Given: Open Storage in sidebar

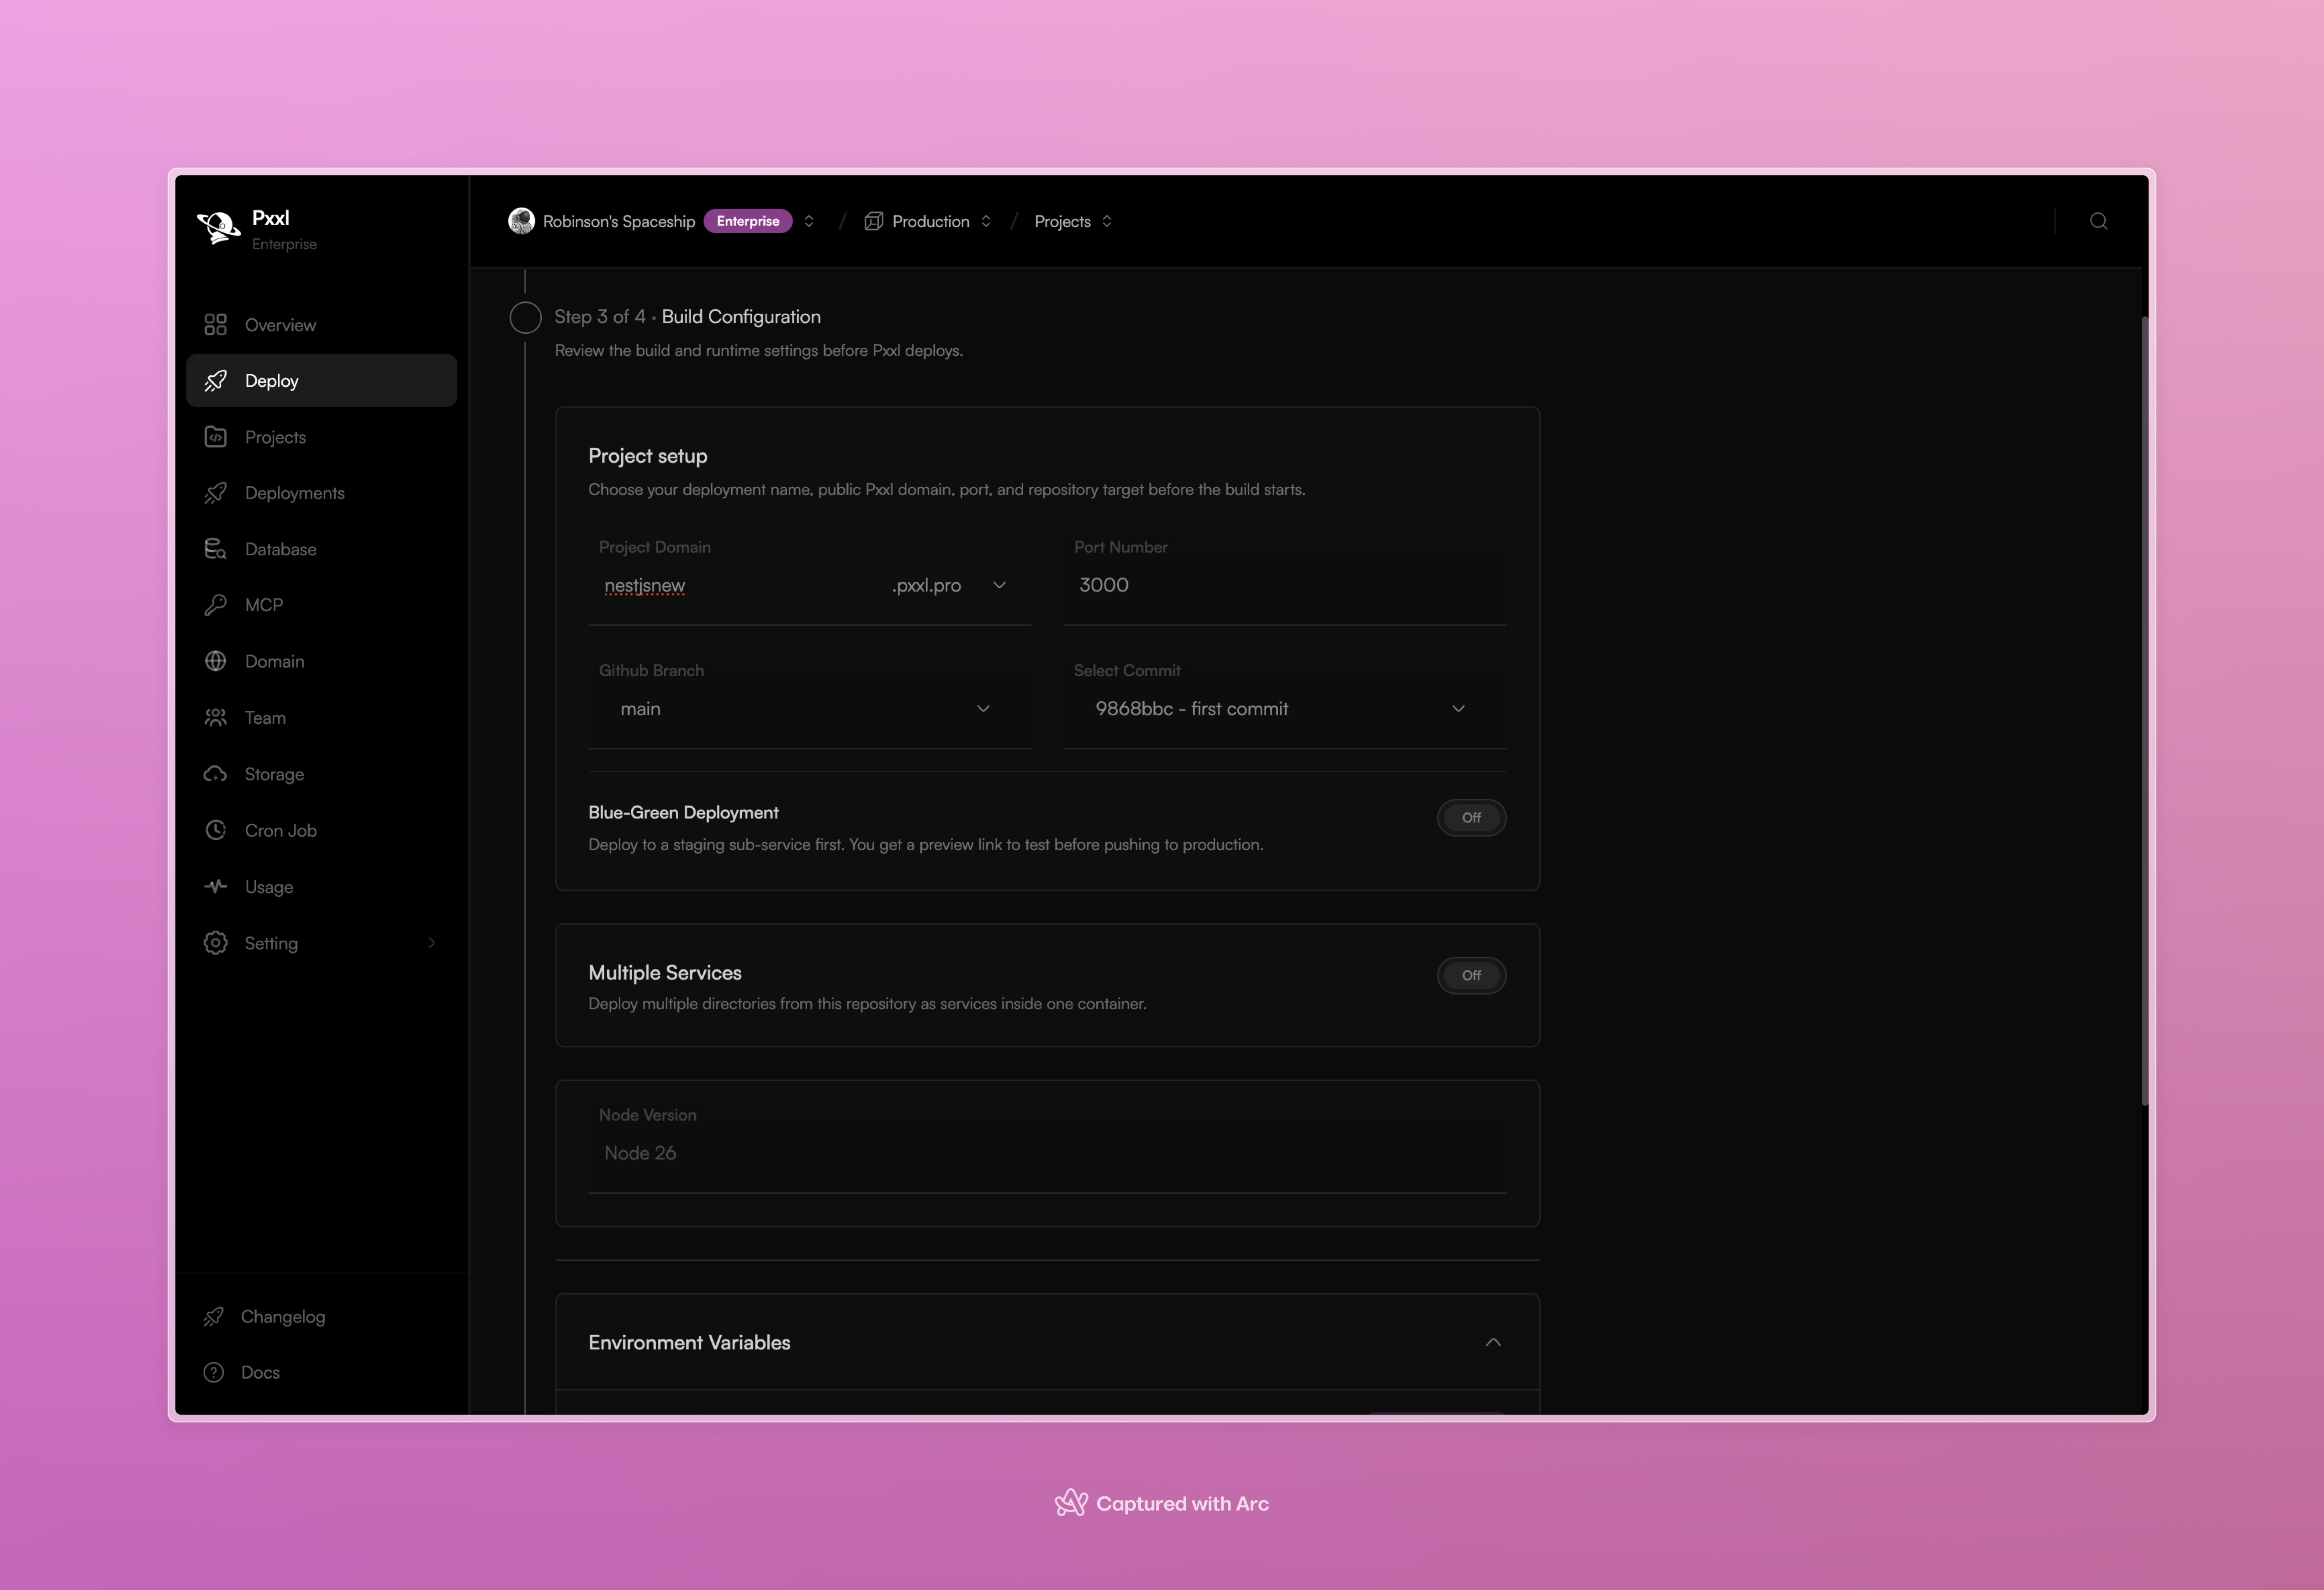Looking at the screenshot, I should click(x=321, y=774).
